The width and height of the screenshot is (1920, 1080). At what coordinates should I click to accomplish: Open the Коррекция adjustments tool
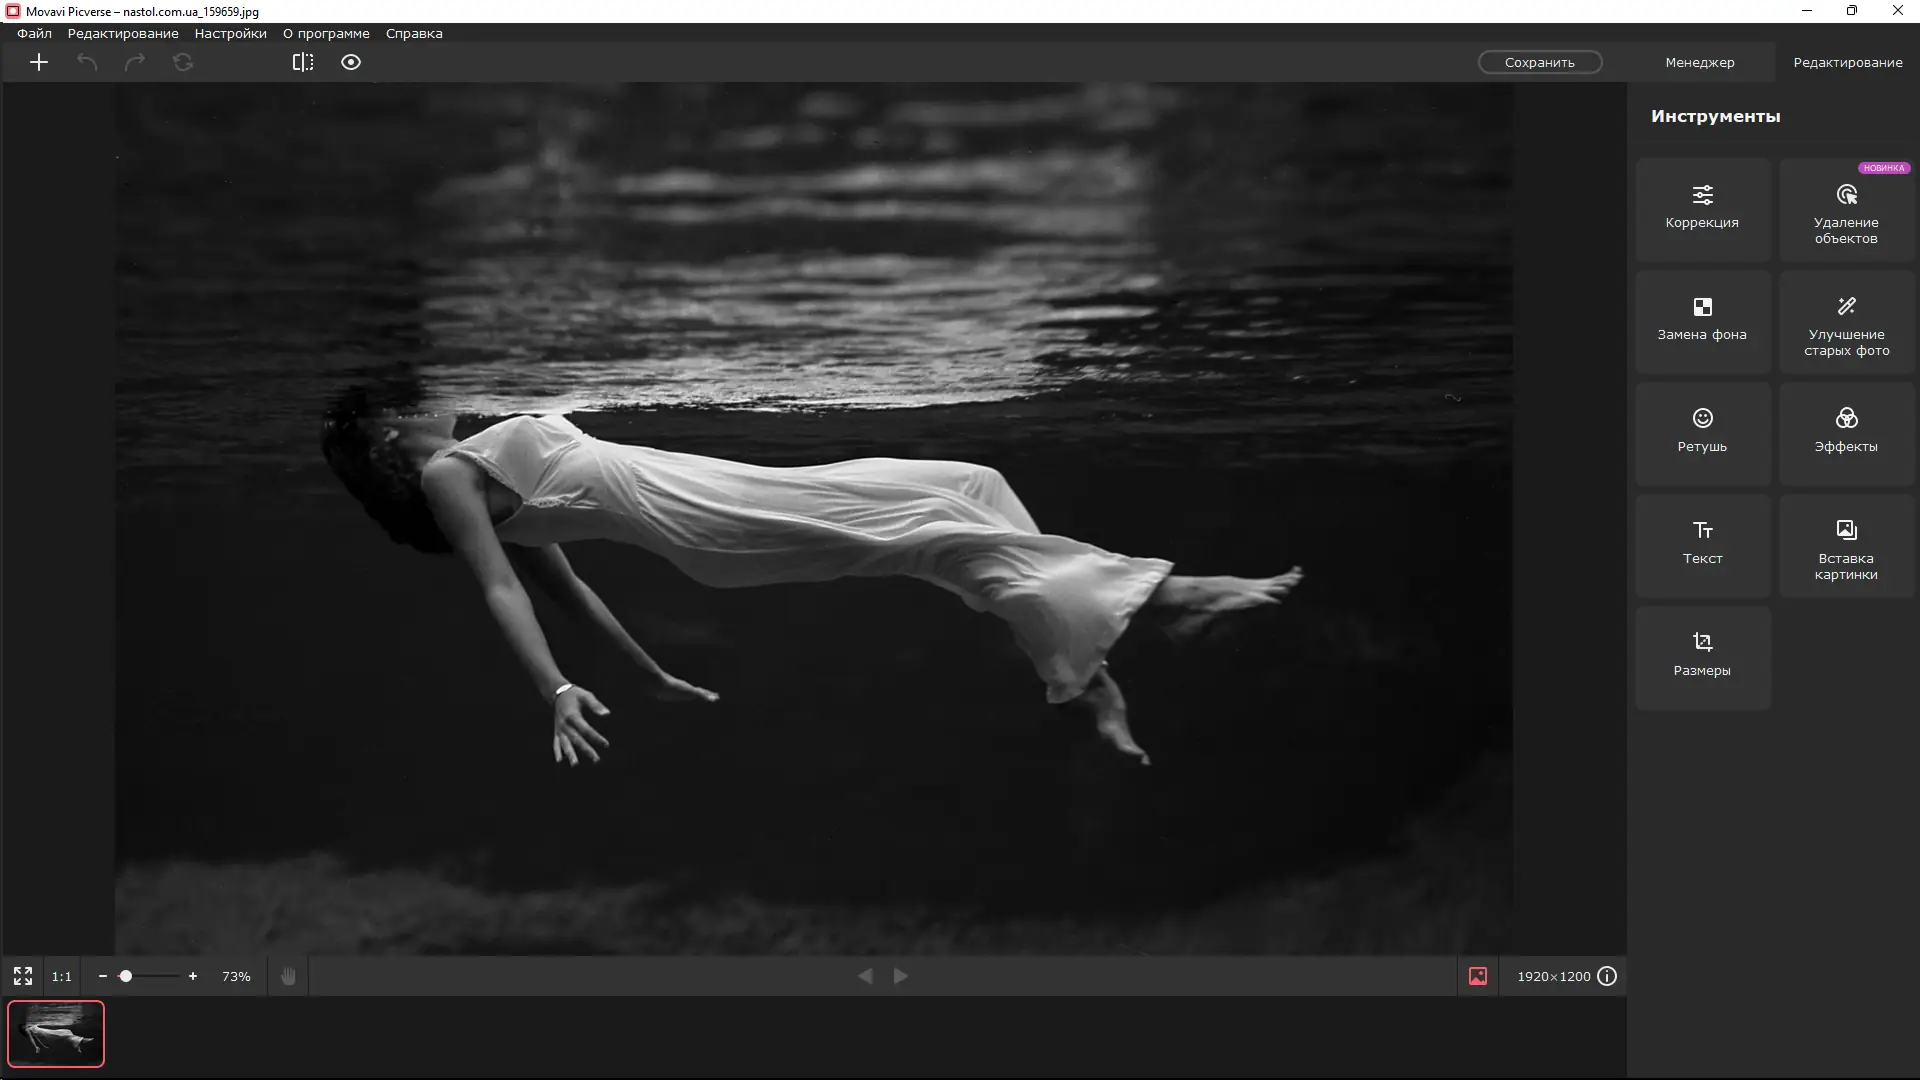[1702, 208]
